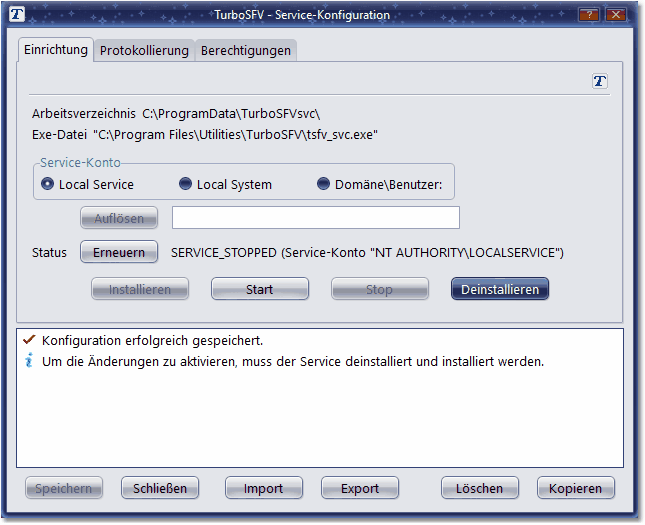Image resolution: width=645 pixels, height=525 pixels.
Task: Switch to the Einrichtung tab
Action: tap(56, 50)
